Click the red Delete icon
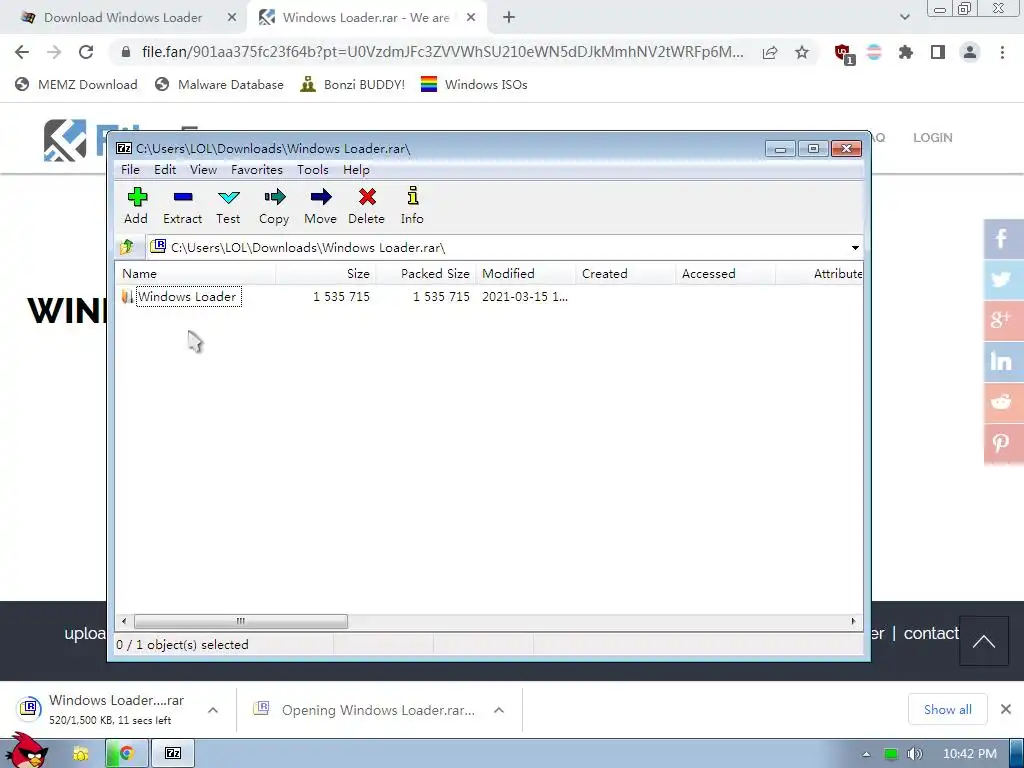This screenshot has width=1024, height=768. (366, 205)
